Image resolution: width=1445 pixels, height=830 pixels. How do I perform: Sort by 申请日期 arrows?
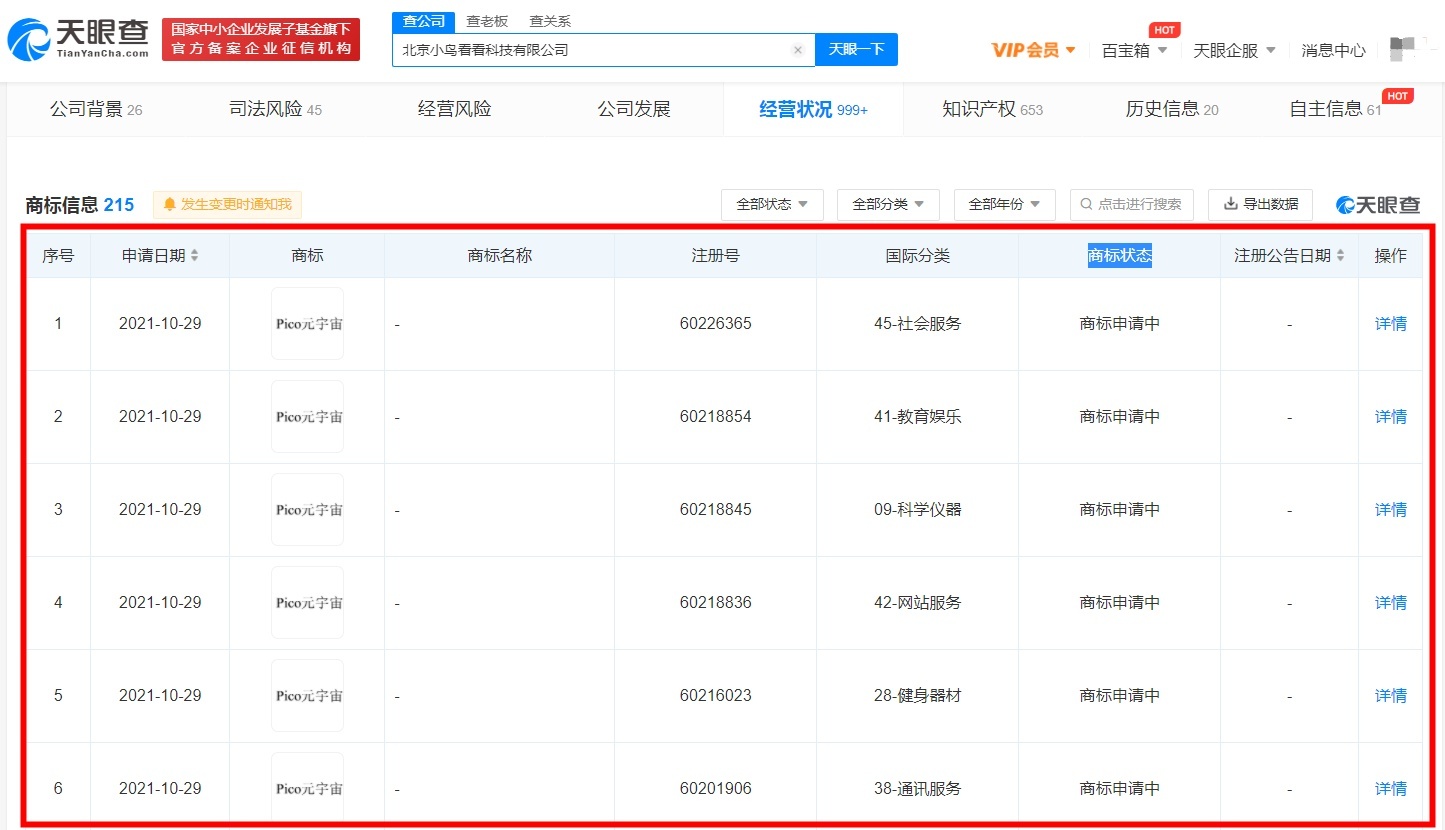(x=195, y=256)
